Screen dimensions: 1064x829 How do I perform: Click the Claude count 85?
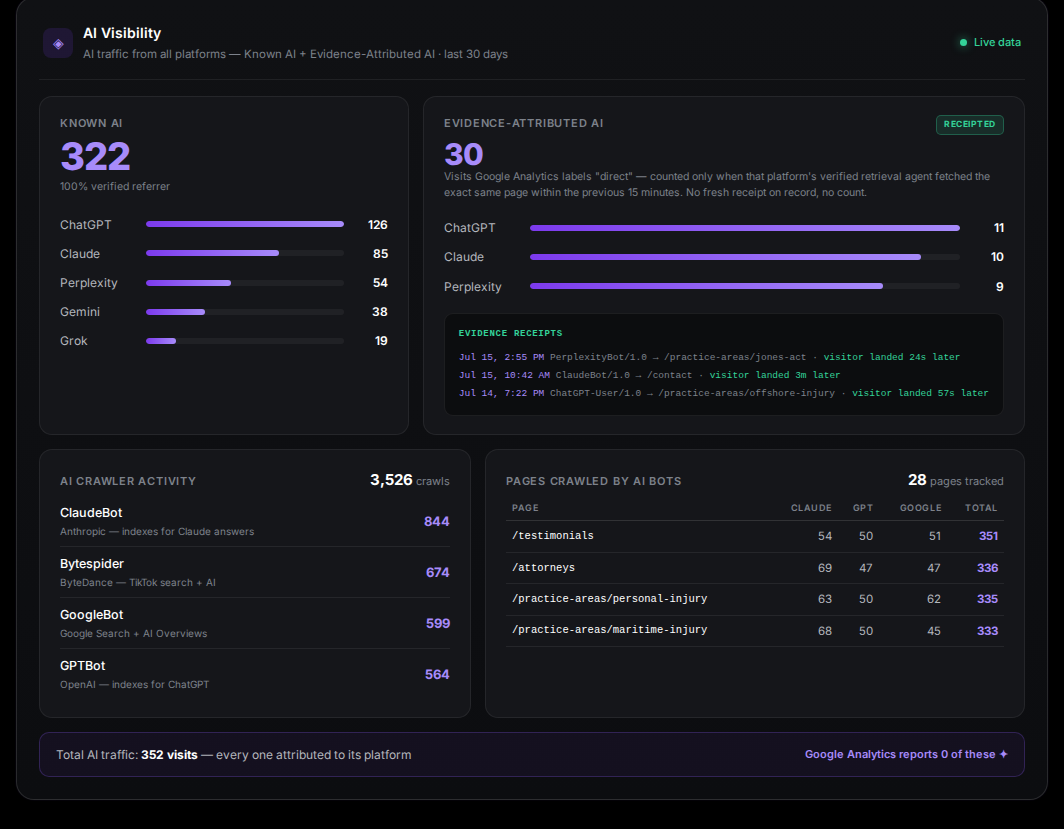(x=380, y=254)
